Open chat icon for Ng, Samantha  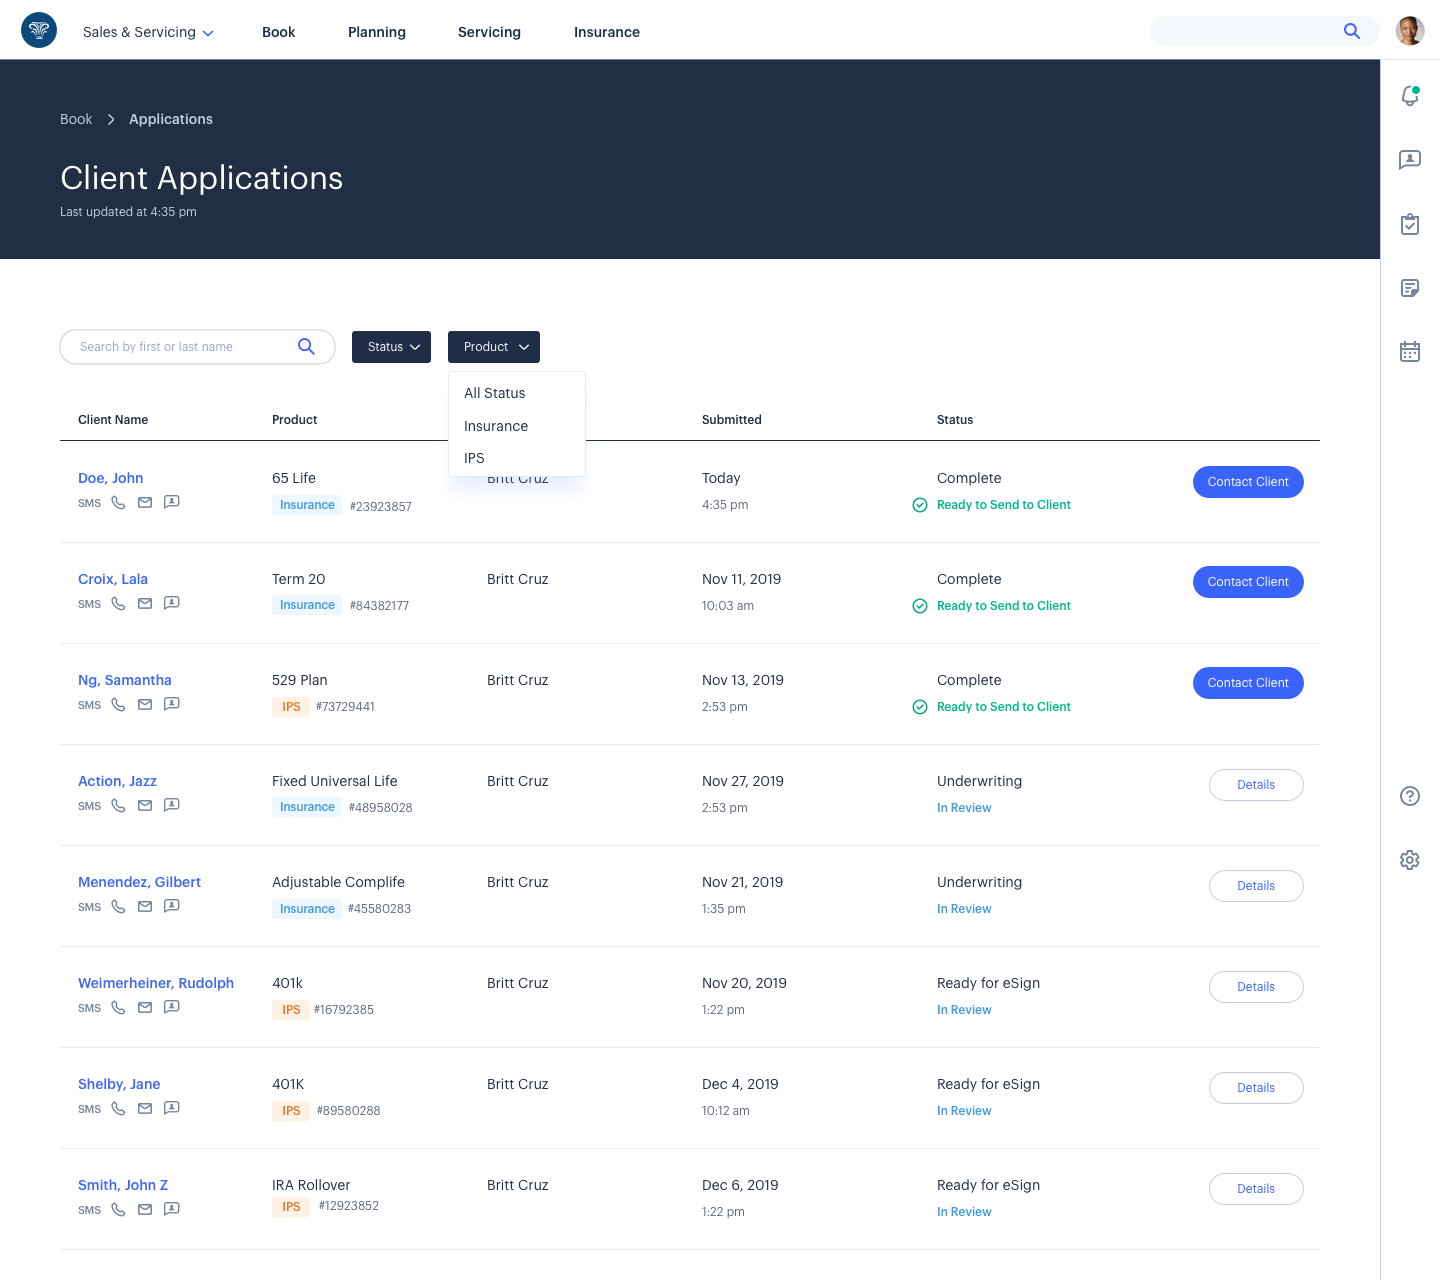pyautogui.click(x=172, y=704)
